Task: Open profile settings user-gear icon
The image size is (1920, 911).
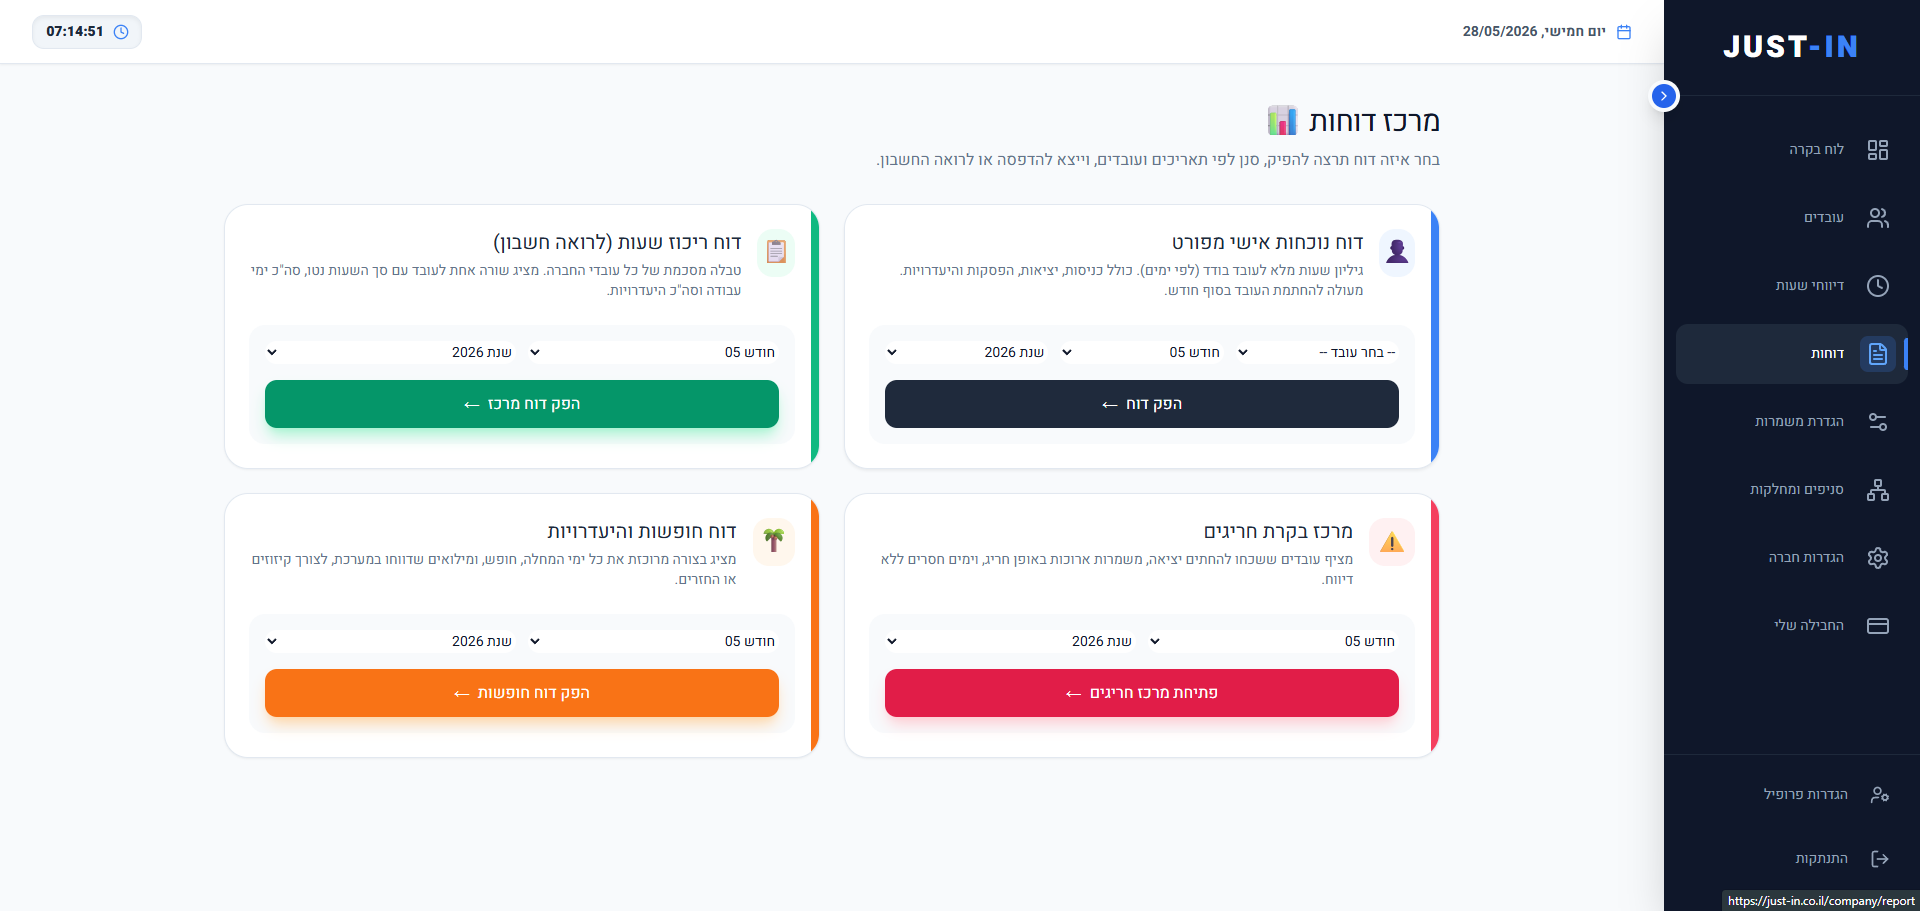Action: [1879, 795]
